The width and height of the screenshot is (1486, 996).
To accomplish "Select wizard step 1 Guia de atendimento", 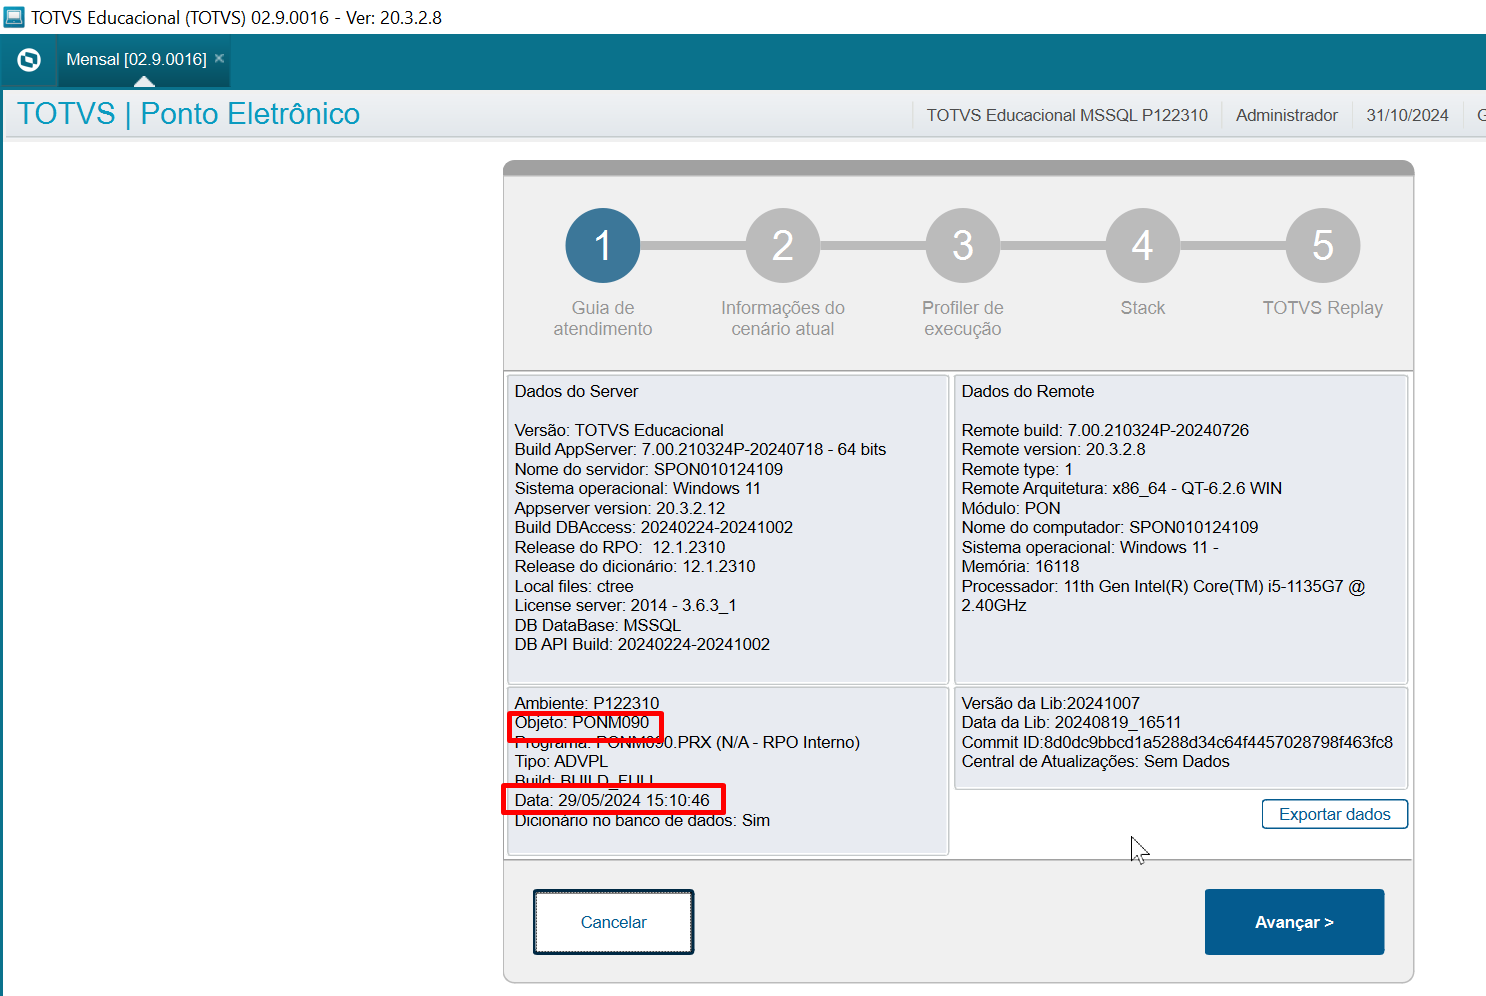I will tap(603, 245).
